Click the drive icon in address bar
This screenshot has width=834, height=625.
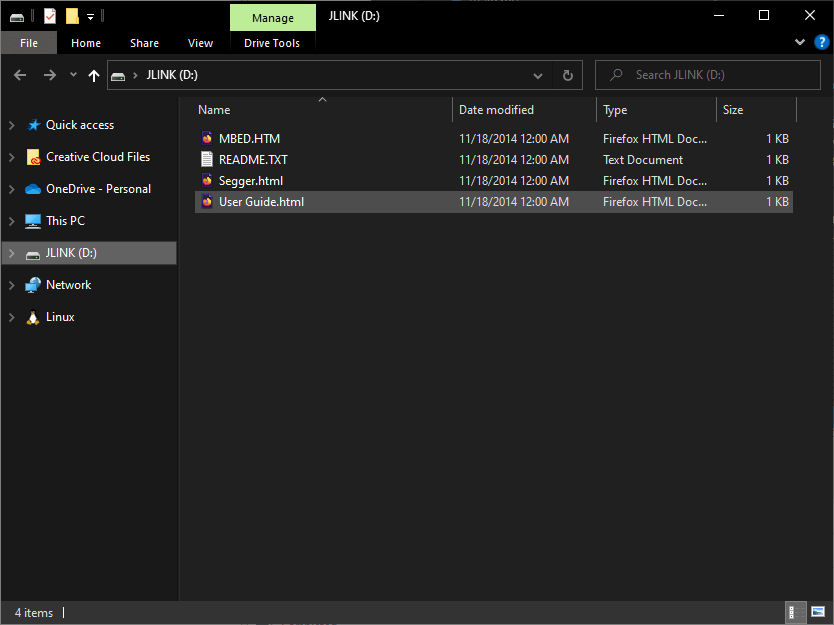click(118, 76)
